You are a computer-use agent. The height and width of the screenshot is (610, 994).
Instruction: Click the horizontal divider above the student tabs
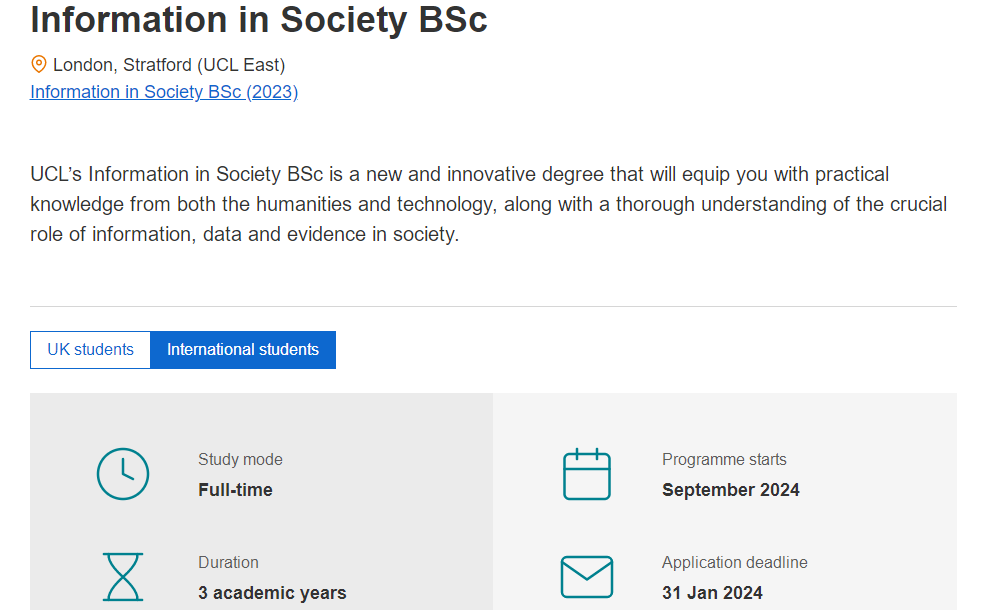[x=493, y=306]
